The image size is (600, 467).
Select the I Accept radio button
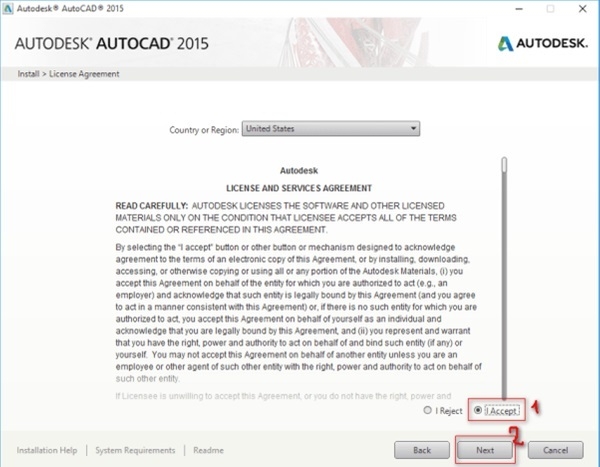[x=480, y=410]
